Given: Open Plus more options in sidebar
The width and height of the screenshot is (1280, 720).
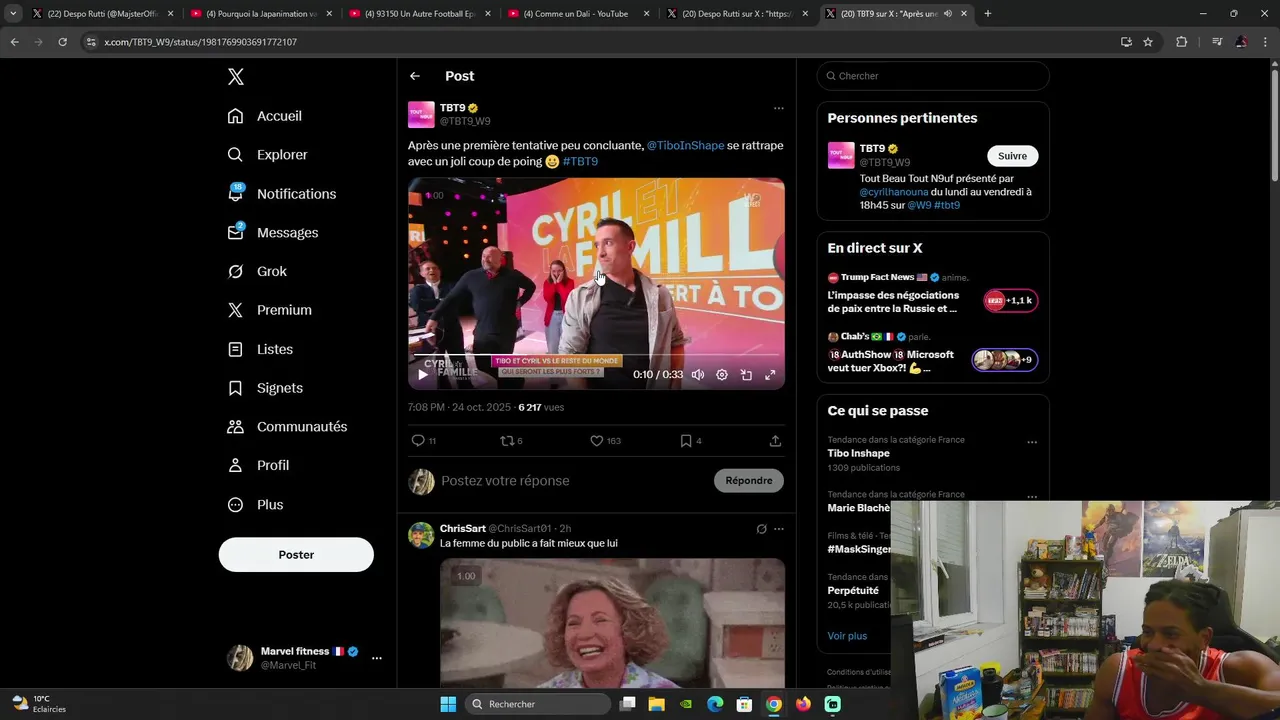Looking at the screenshot, I should 255,505.
